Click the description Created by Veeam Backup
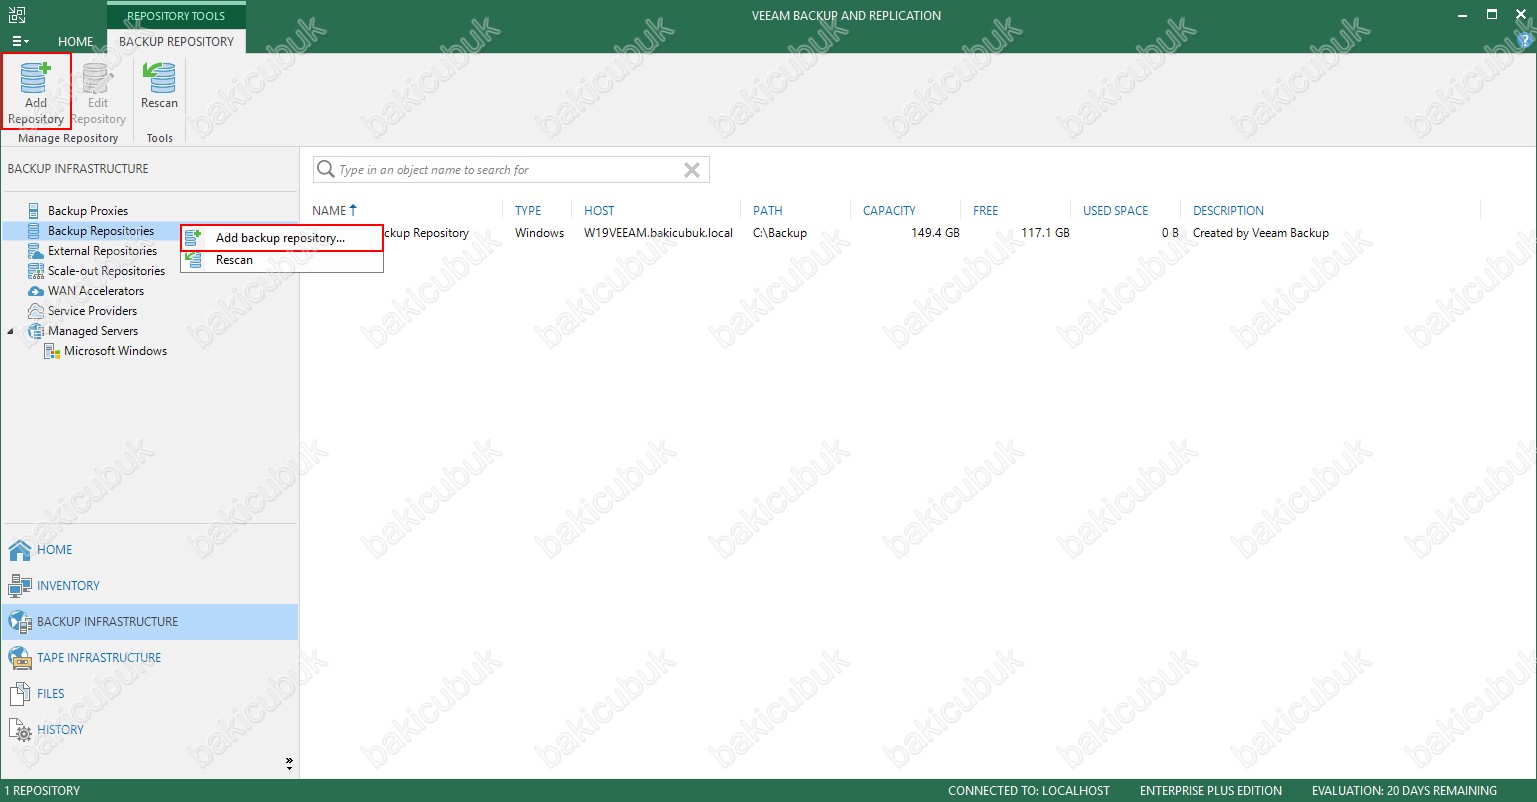Viewport: 1537px width, 802px height. (x=1261, y=233)
